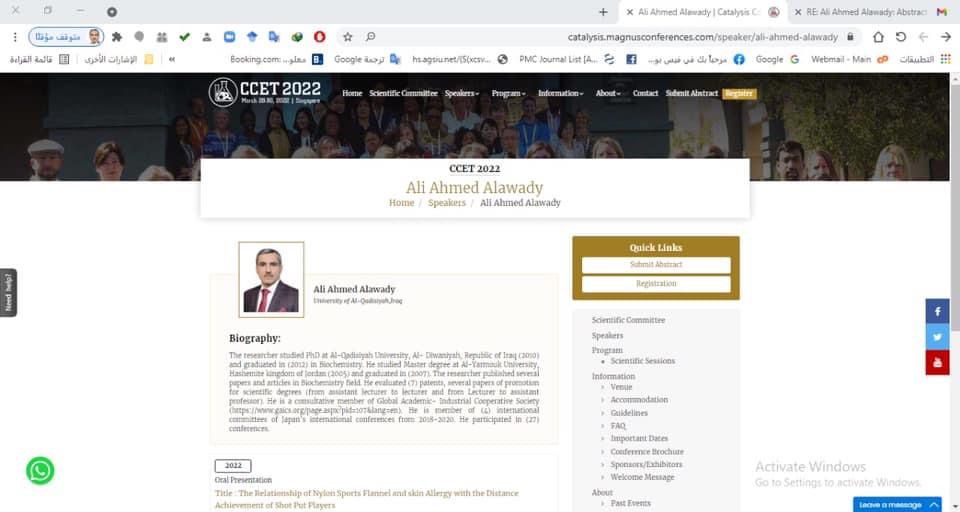
Task: Switch to the RE: Ali Ahmed Alawady Gmail tab
Action: pos(866,12)
